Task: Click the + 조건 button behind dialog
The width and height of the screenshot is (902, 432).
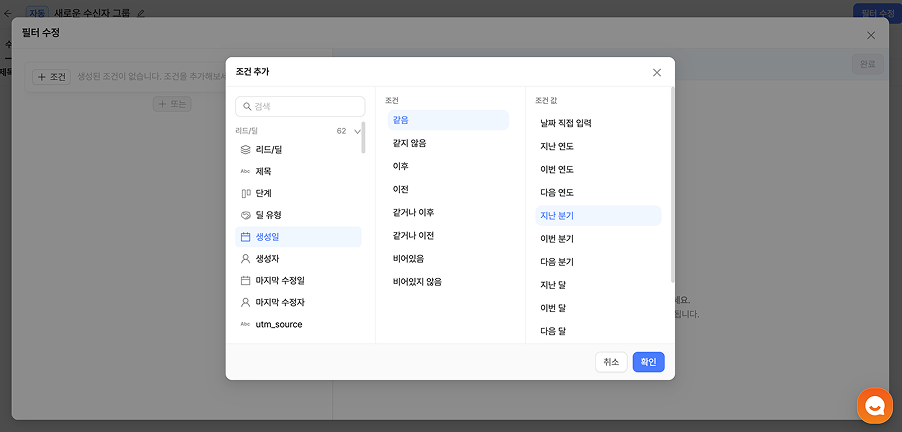Action: 51,77
